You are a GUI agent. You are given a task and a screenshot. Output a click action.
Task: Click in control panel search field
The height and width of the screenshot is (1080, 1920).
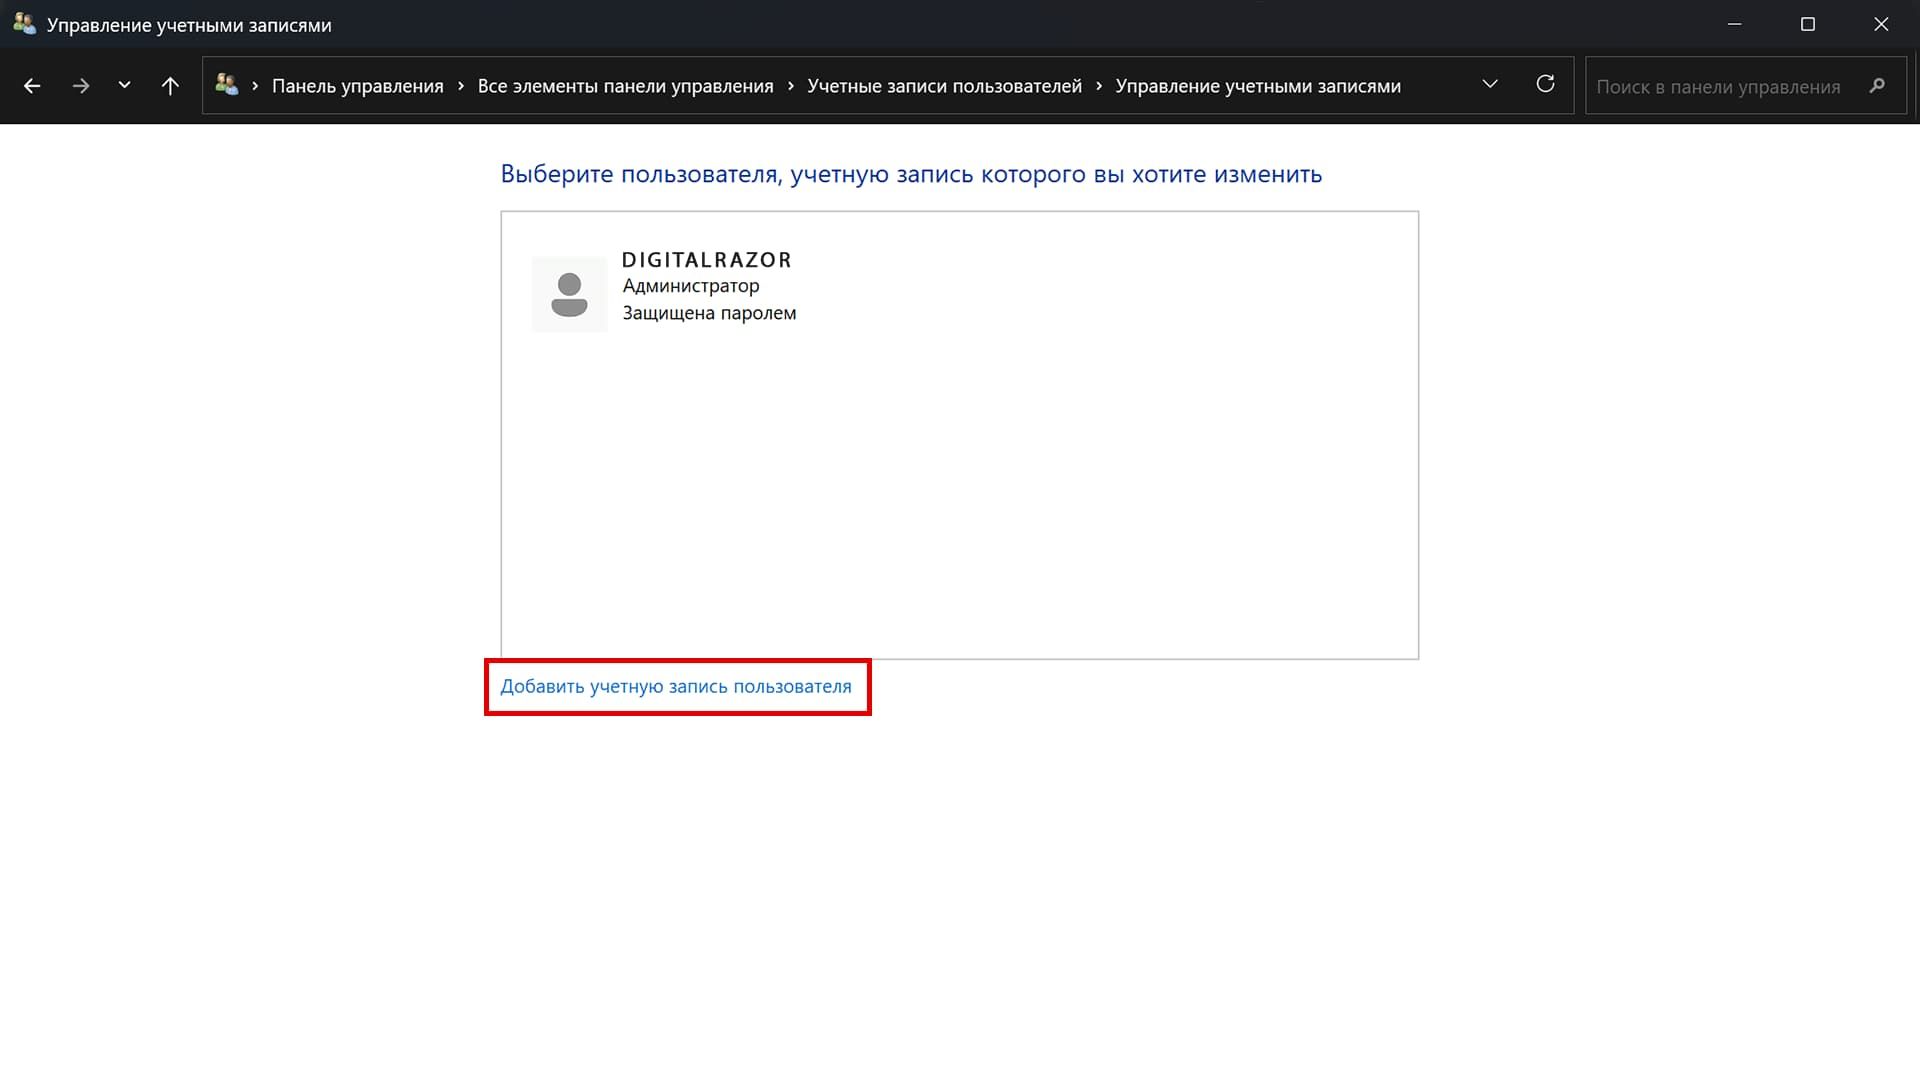click(x=1718, y=87)
